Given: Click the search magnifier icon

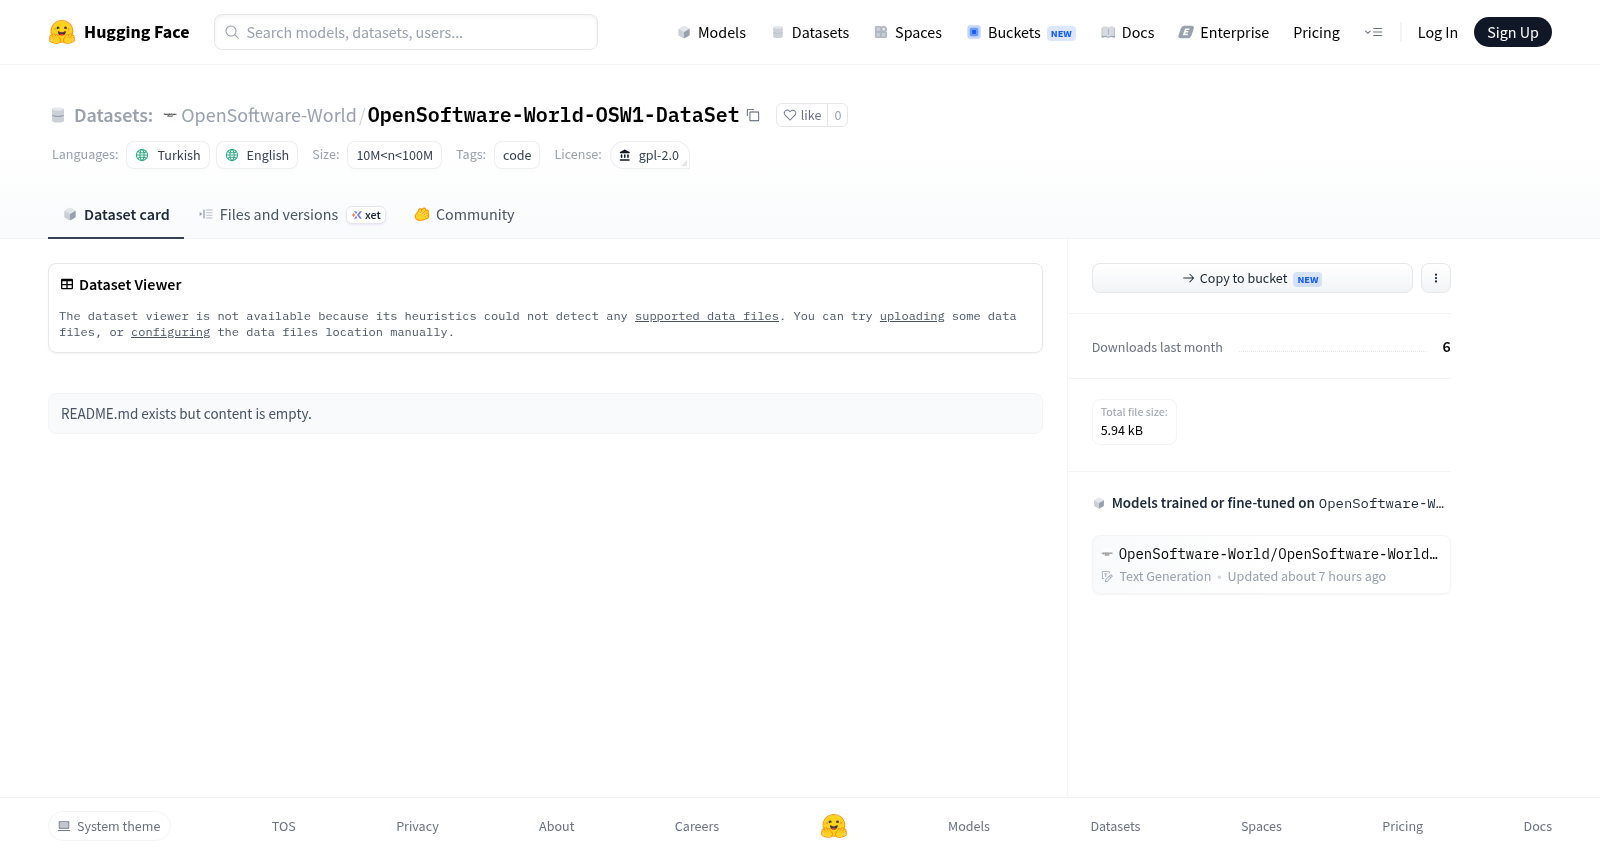Looking at the screenshot, I should 232,32.
